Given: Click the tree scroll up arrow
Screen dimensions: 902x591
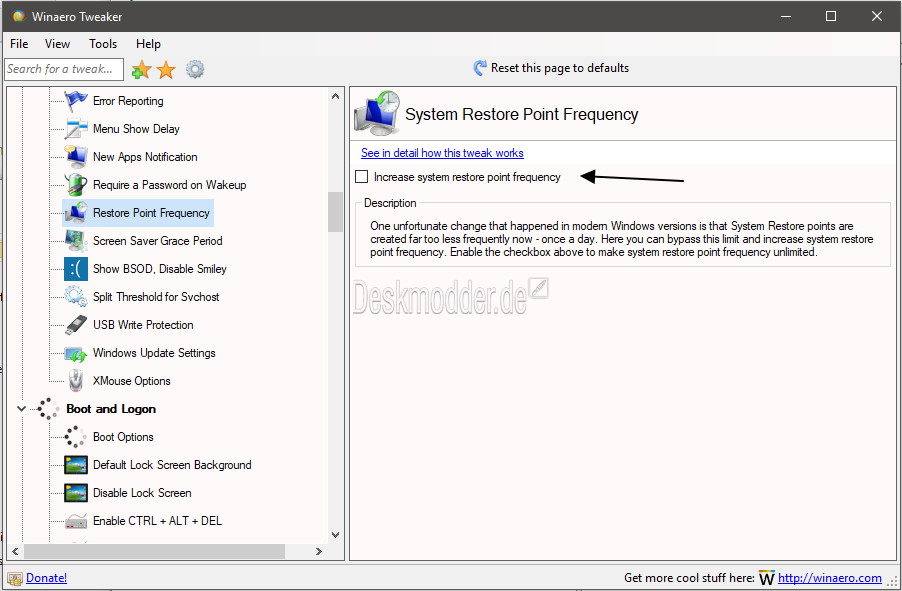Looking at the screenshot, I should coord(335,97).
